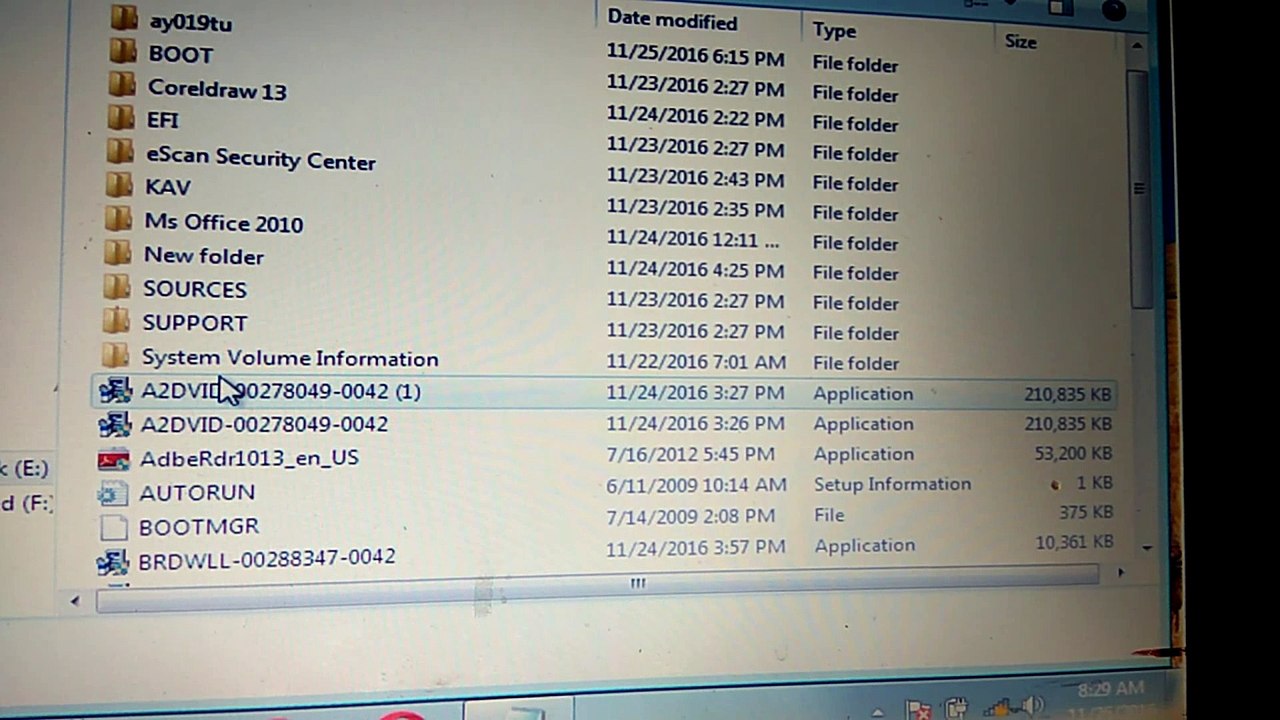Click the date 7/14/2009 2:08 PM

point(690,516)
